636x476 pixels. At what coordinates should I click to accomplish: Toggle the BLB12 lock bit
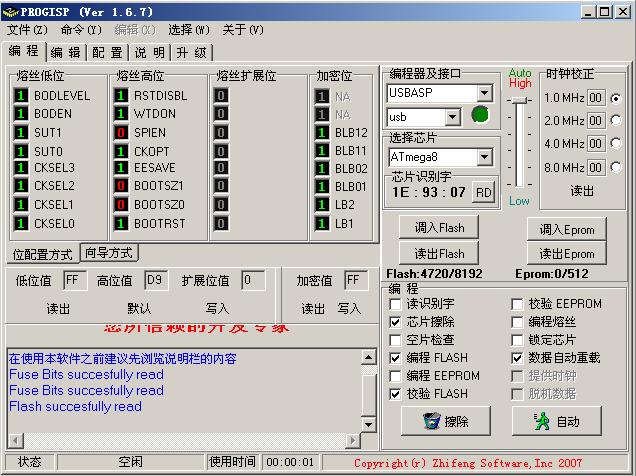(x=322, y=133)
